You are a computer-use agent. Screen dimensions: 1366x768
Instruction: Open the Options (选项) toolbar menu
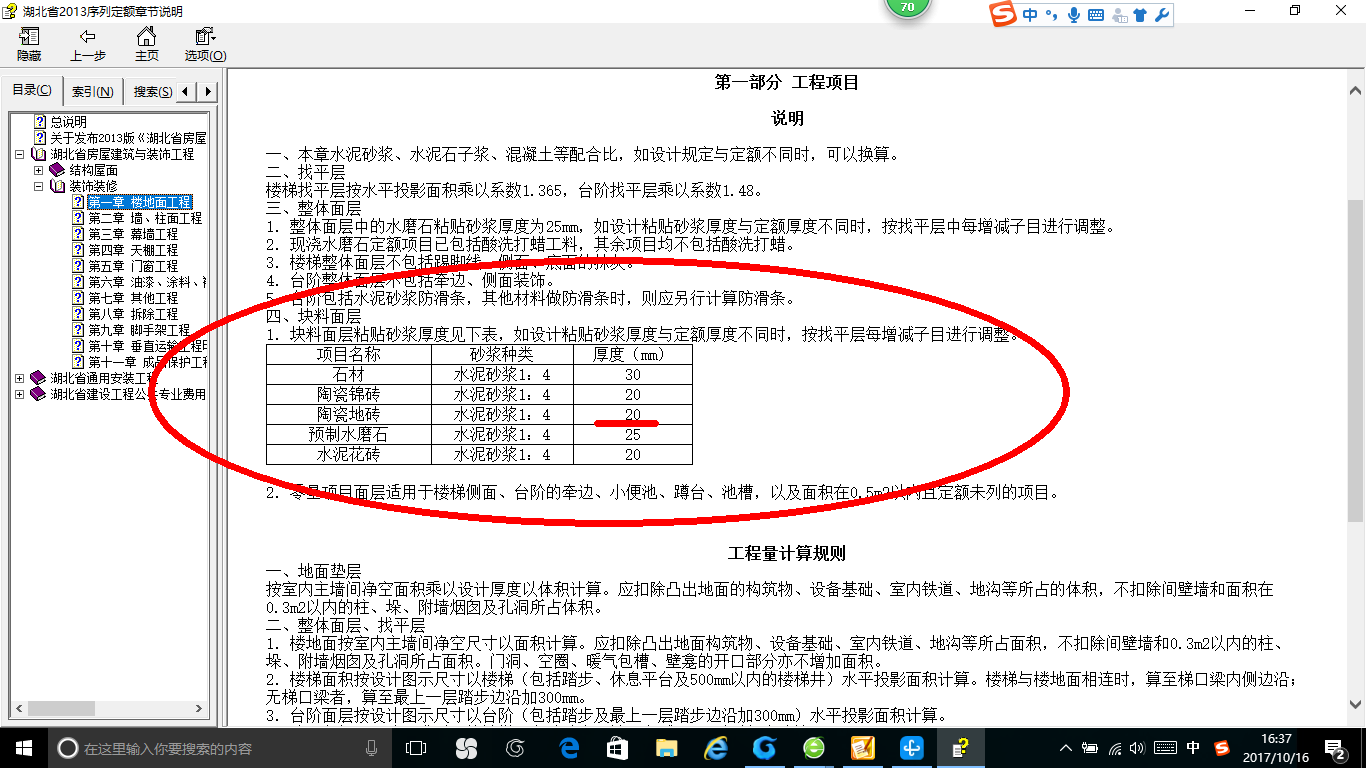(205, 44)
